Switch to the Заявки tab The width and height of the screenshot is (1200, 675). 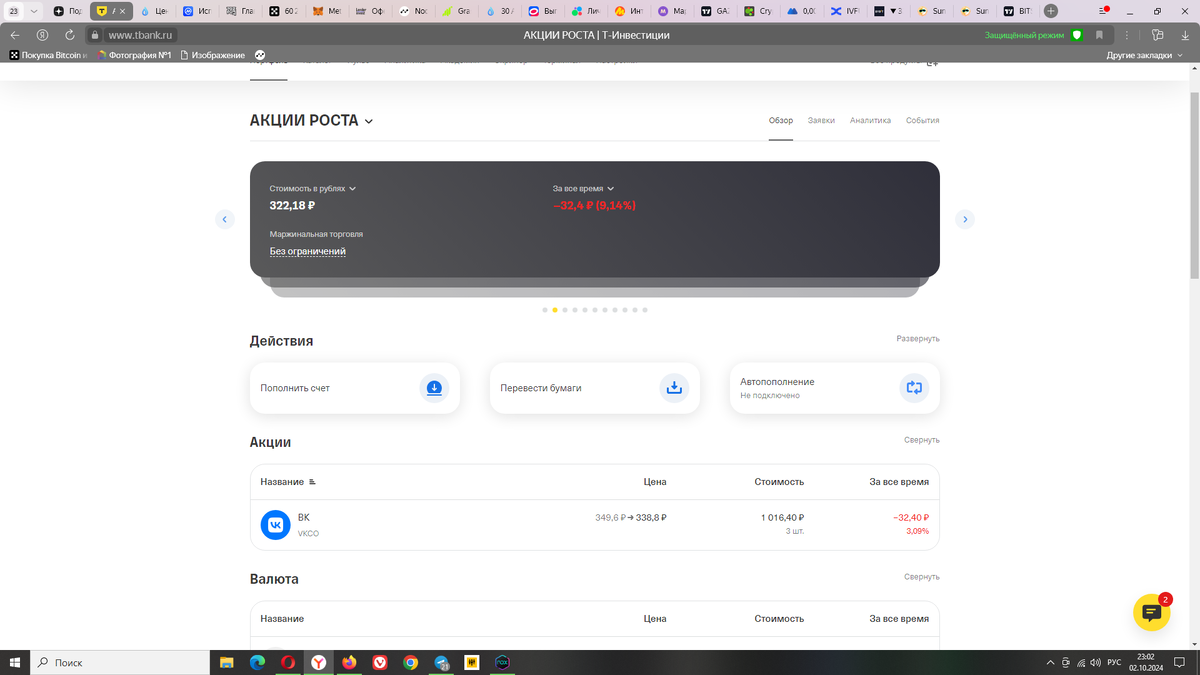tap(821, 120)
